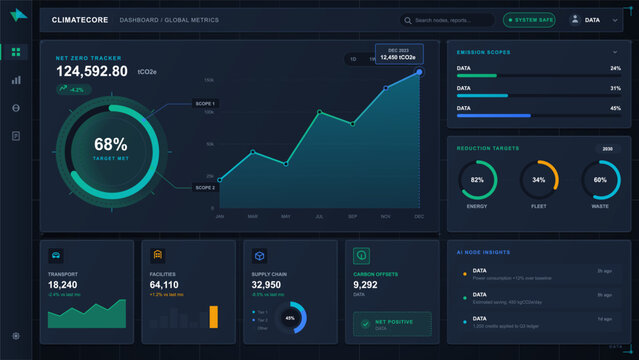This screenshot has width=639, height=360.
Task: Click the search magnifier icon
Action: [x=408, y=20]
